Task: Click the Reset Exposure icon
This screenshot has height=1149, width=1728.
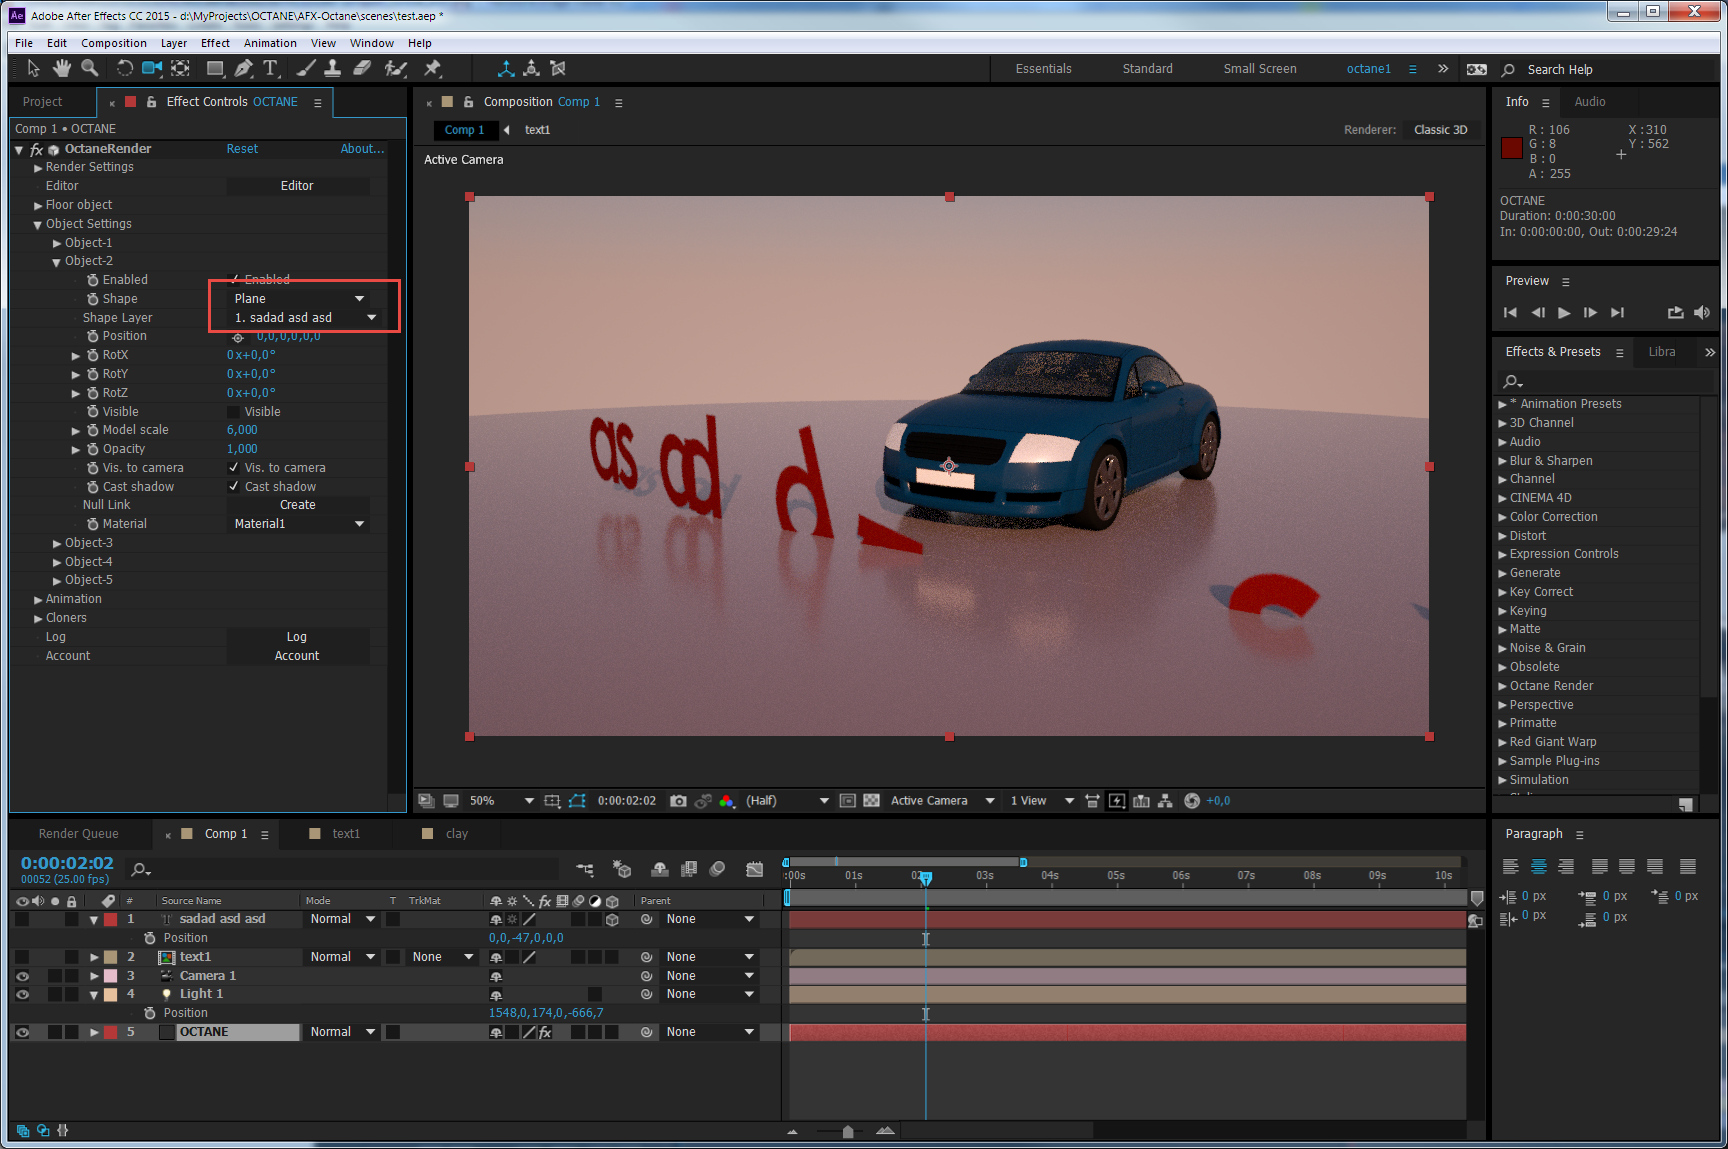Action: point(1192,801)
